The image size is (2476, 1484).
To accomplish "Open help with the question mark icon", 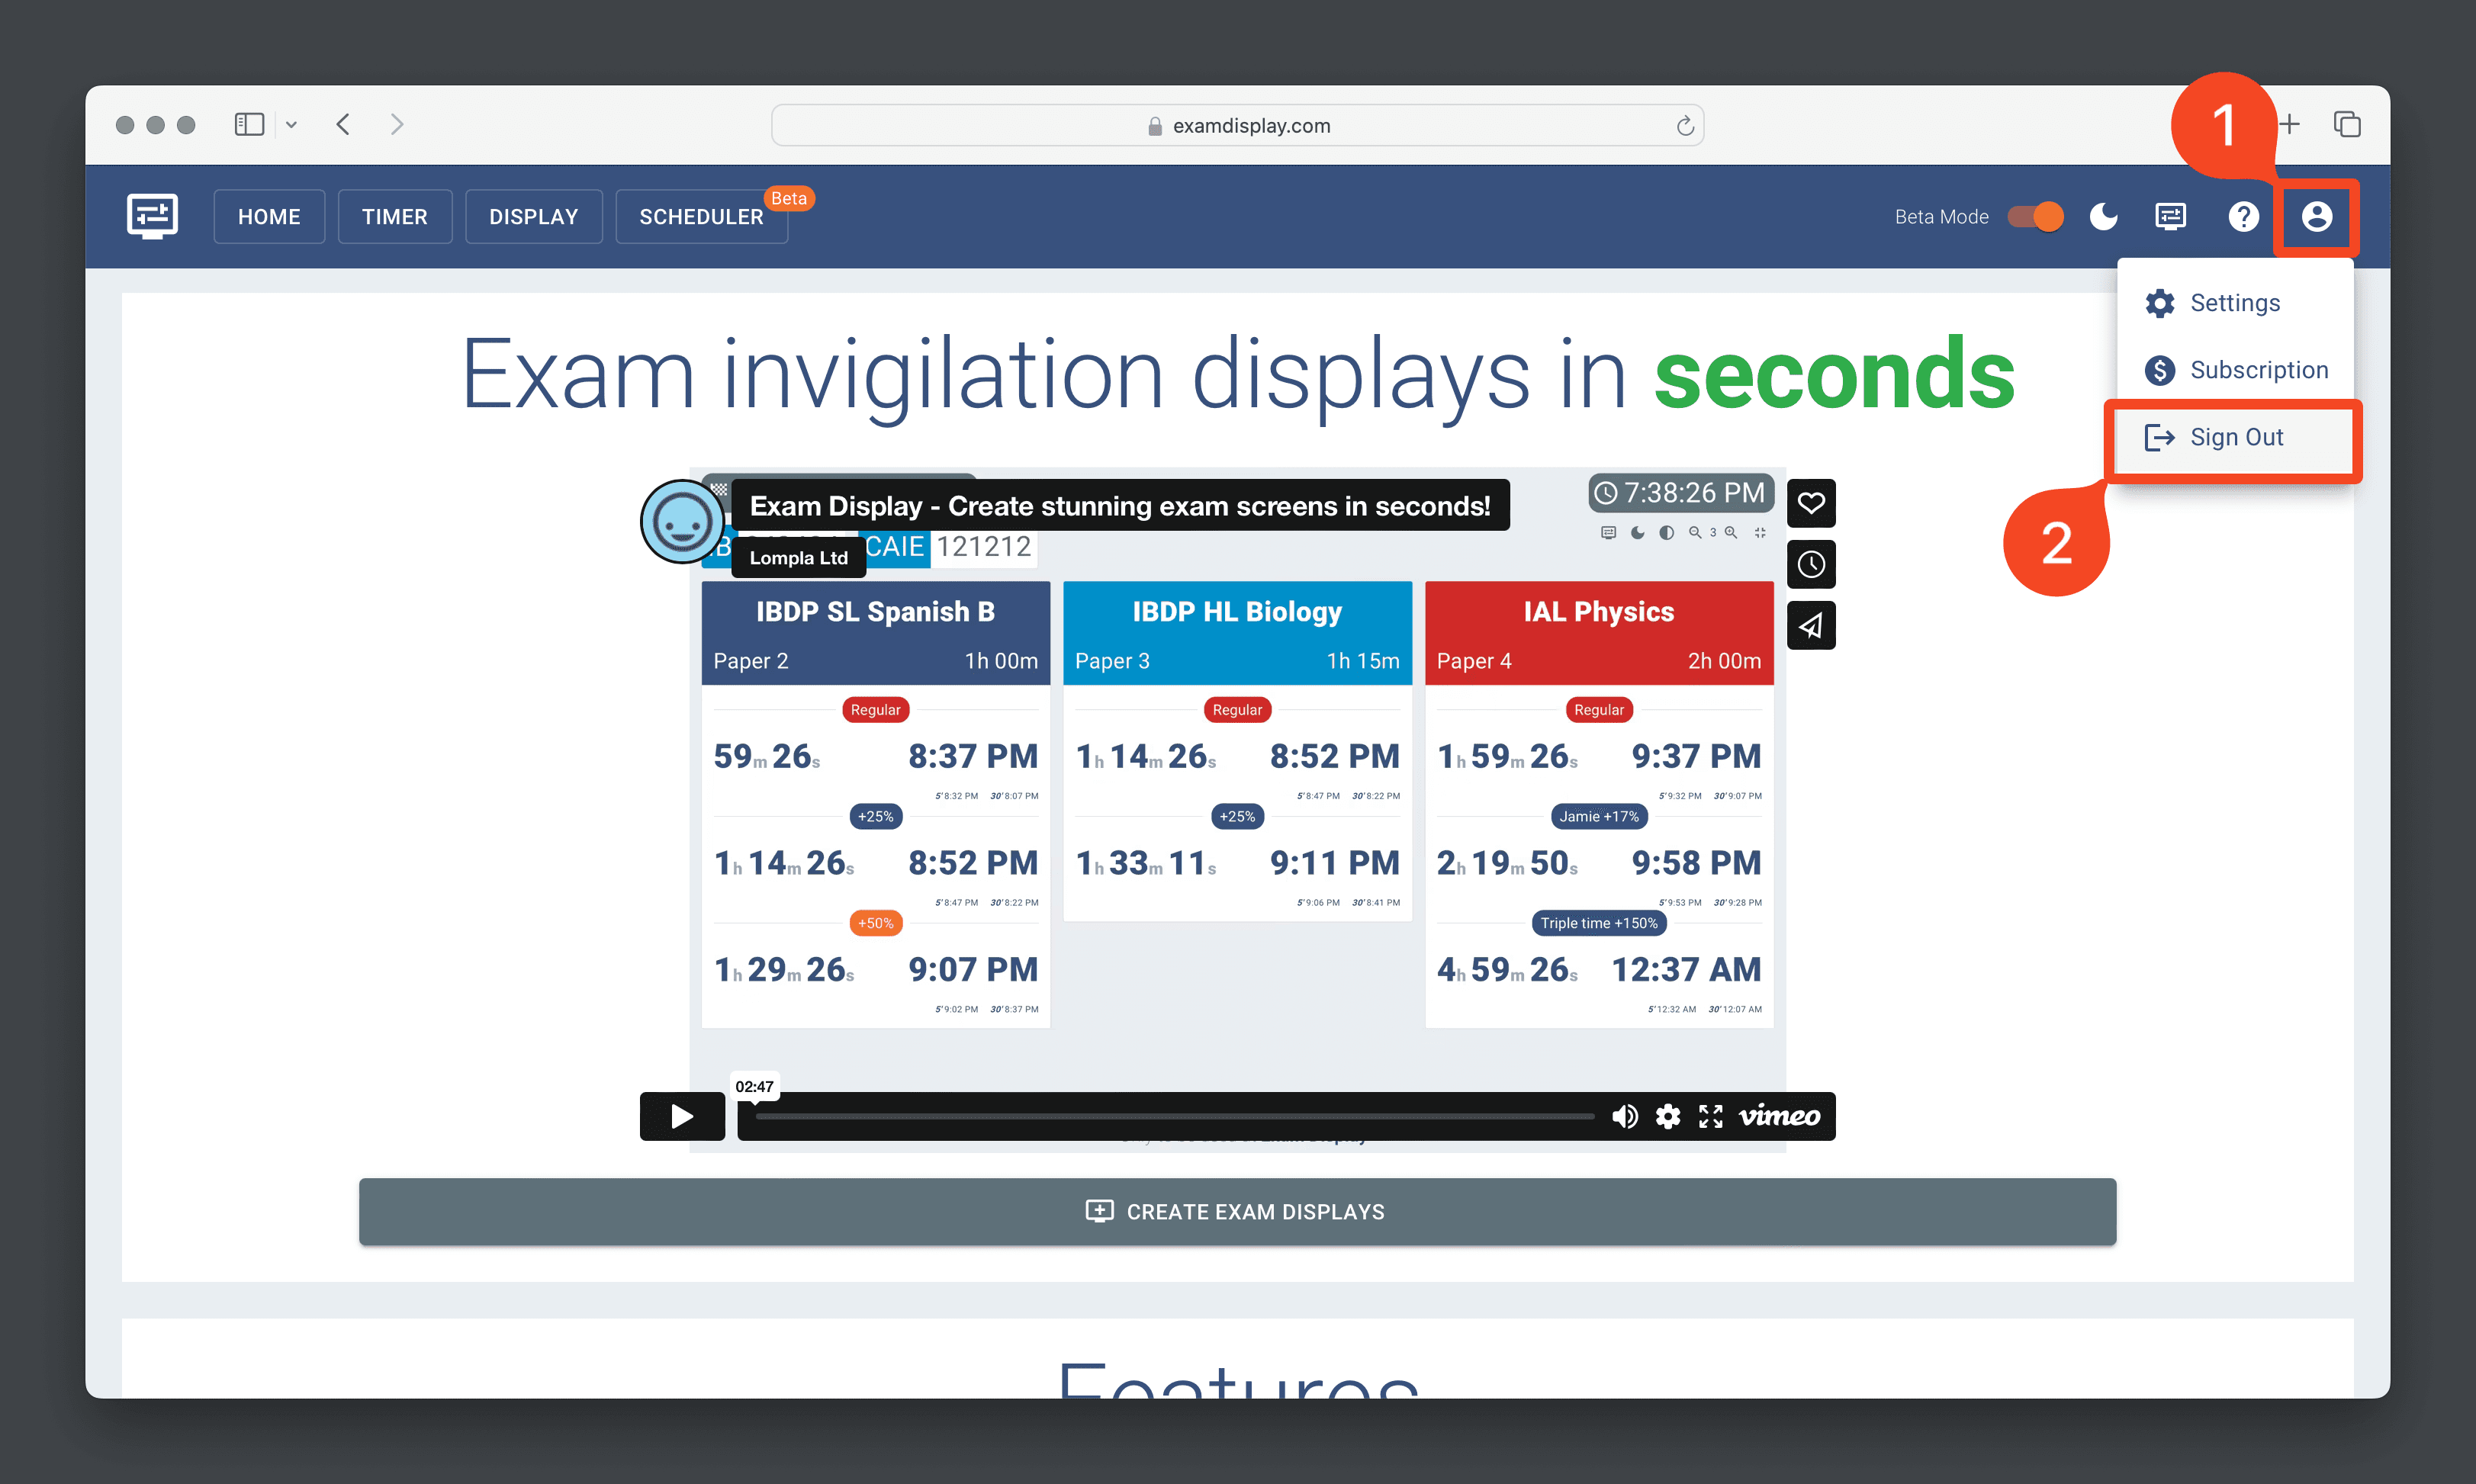I will pyautogui.click(x=2243, y=217).
